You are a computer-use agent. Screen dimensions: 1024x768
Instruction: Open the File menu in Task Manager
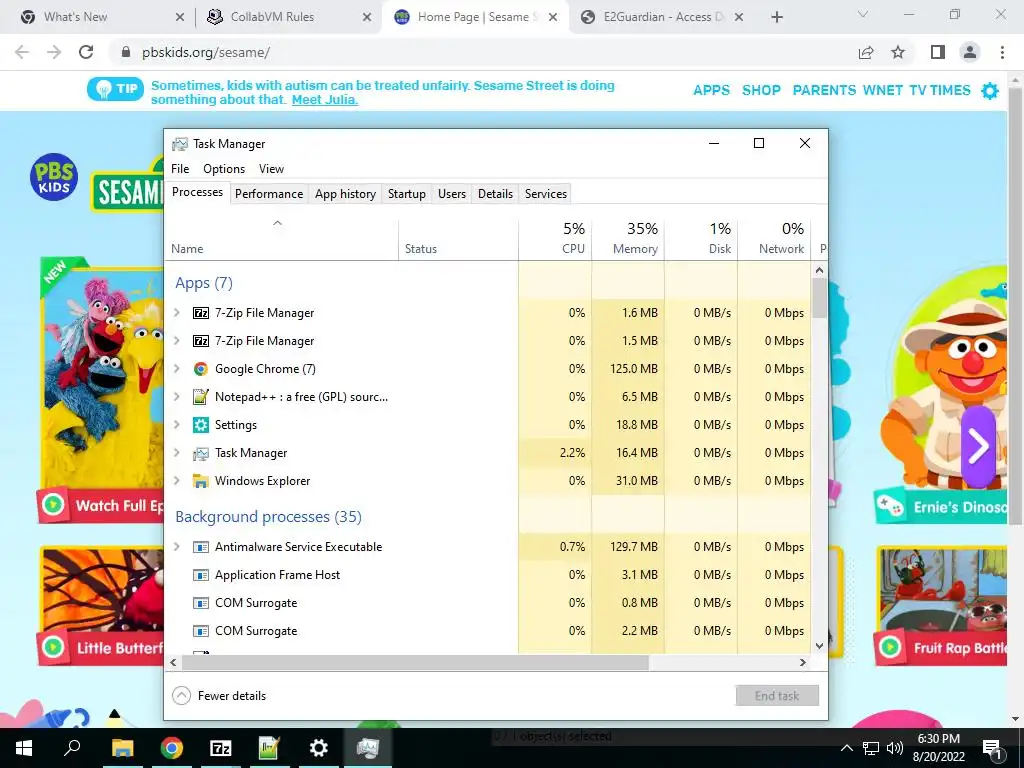pos(180,169)
